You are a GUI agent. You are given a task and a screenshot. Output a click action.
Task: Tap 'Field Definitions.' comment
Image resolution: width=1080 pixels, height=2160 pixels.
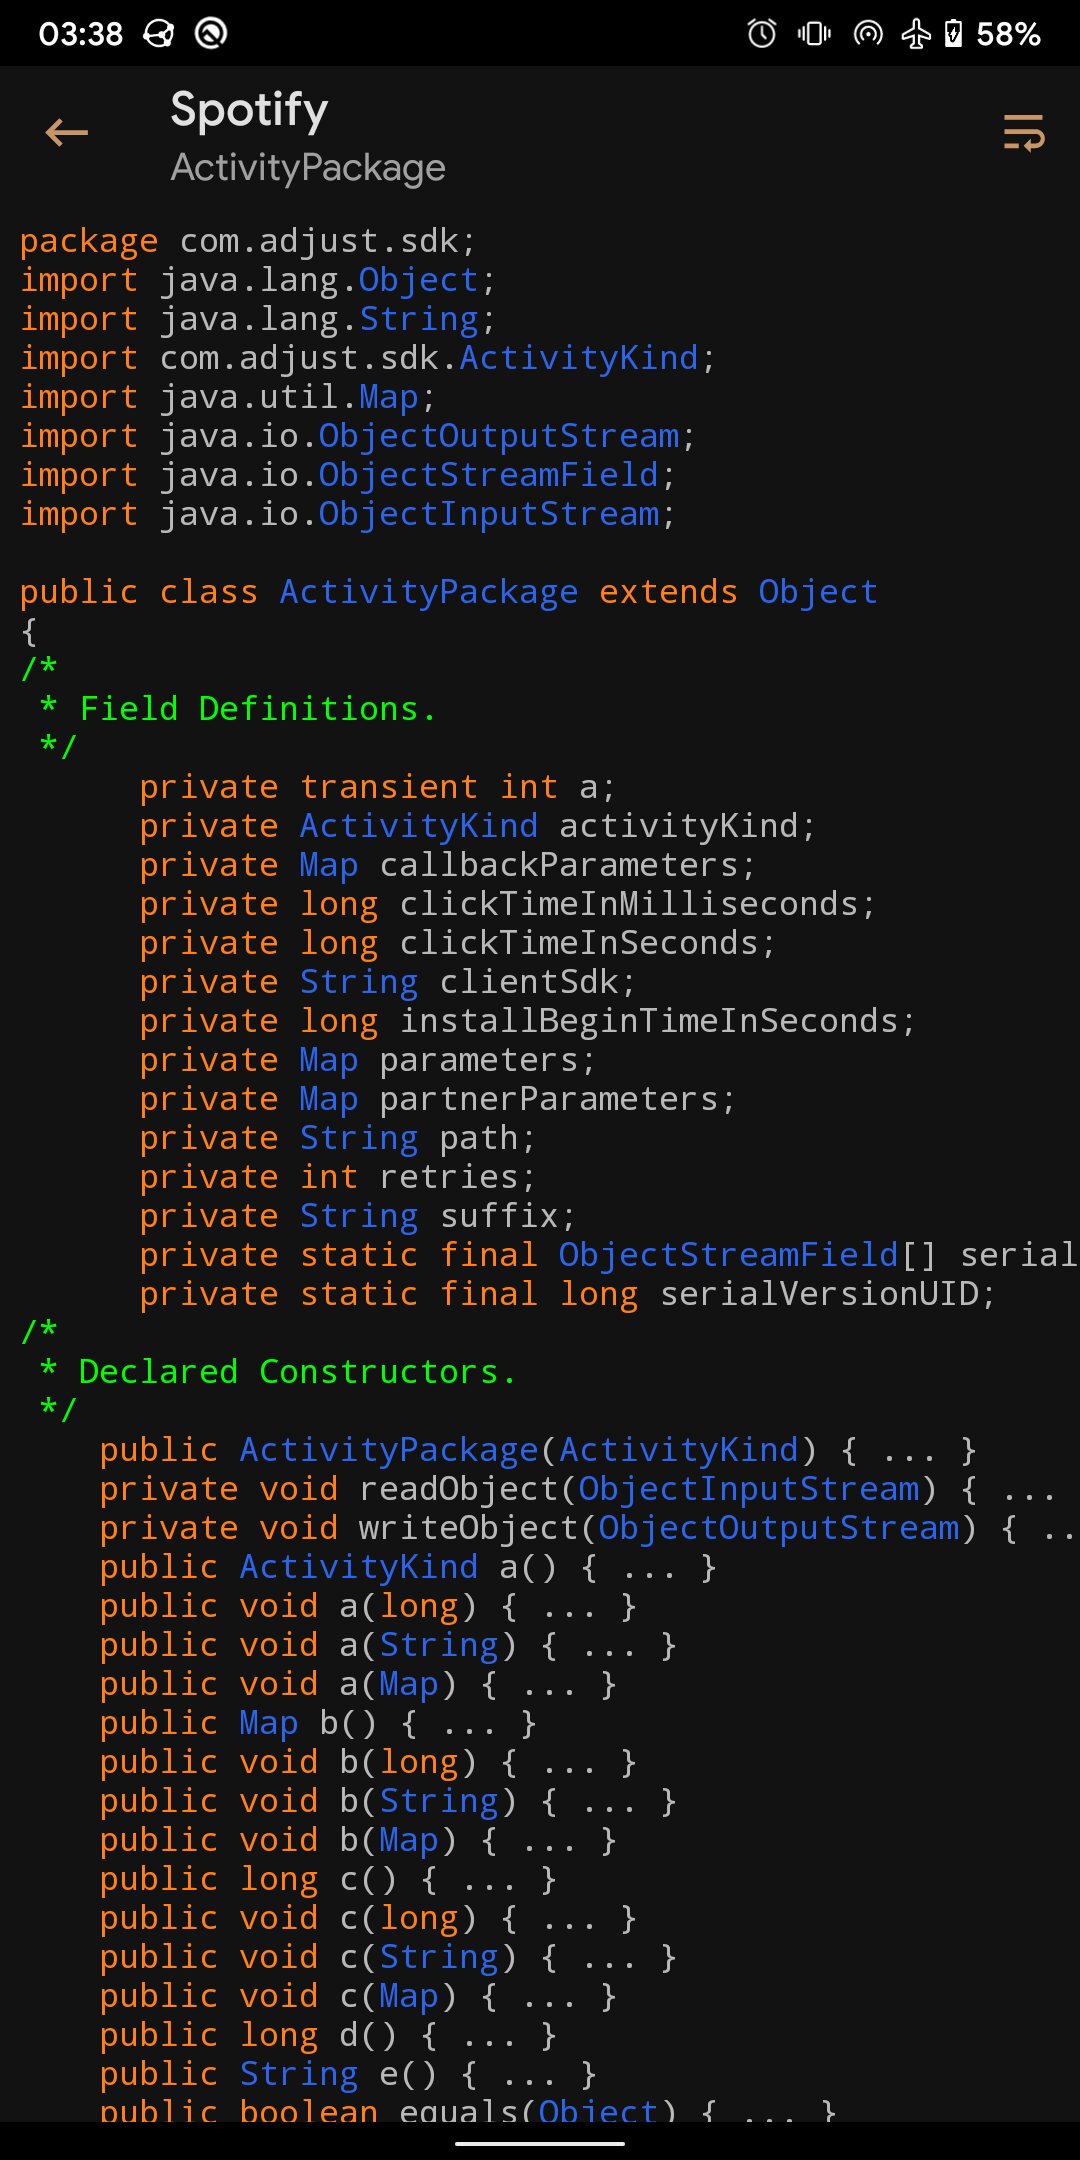pos(258,709)
